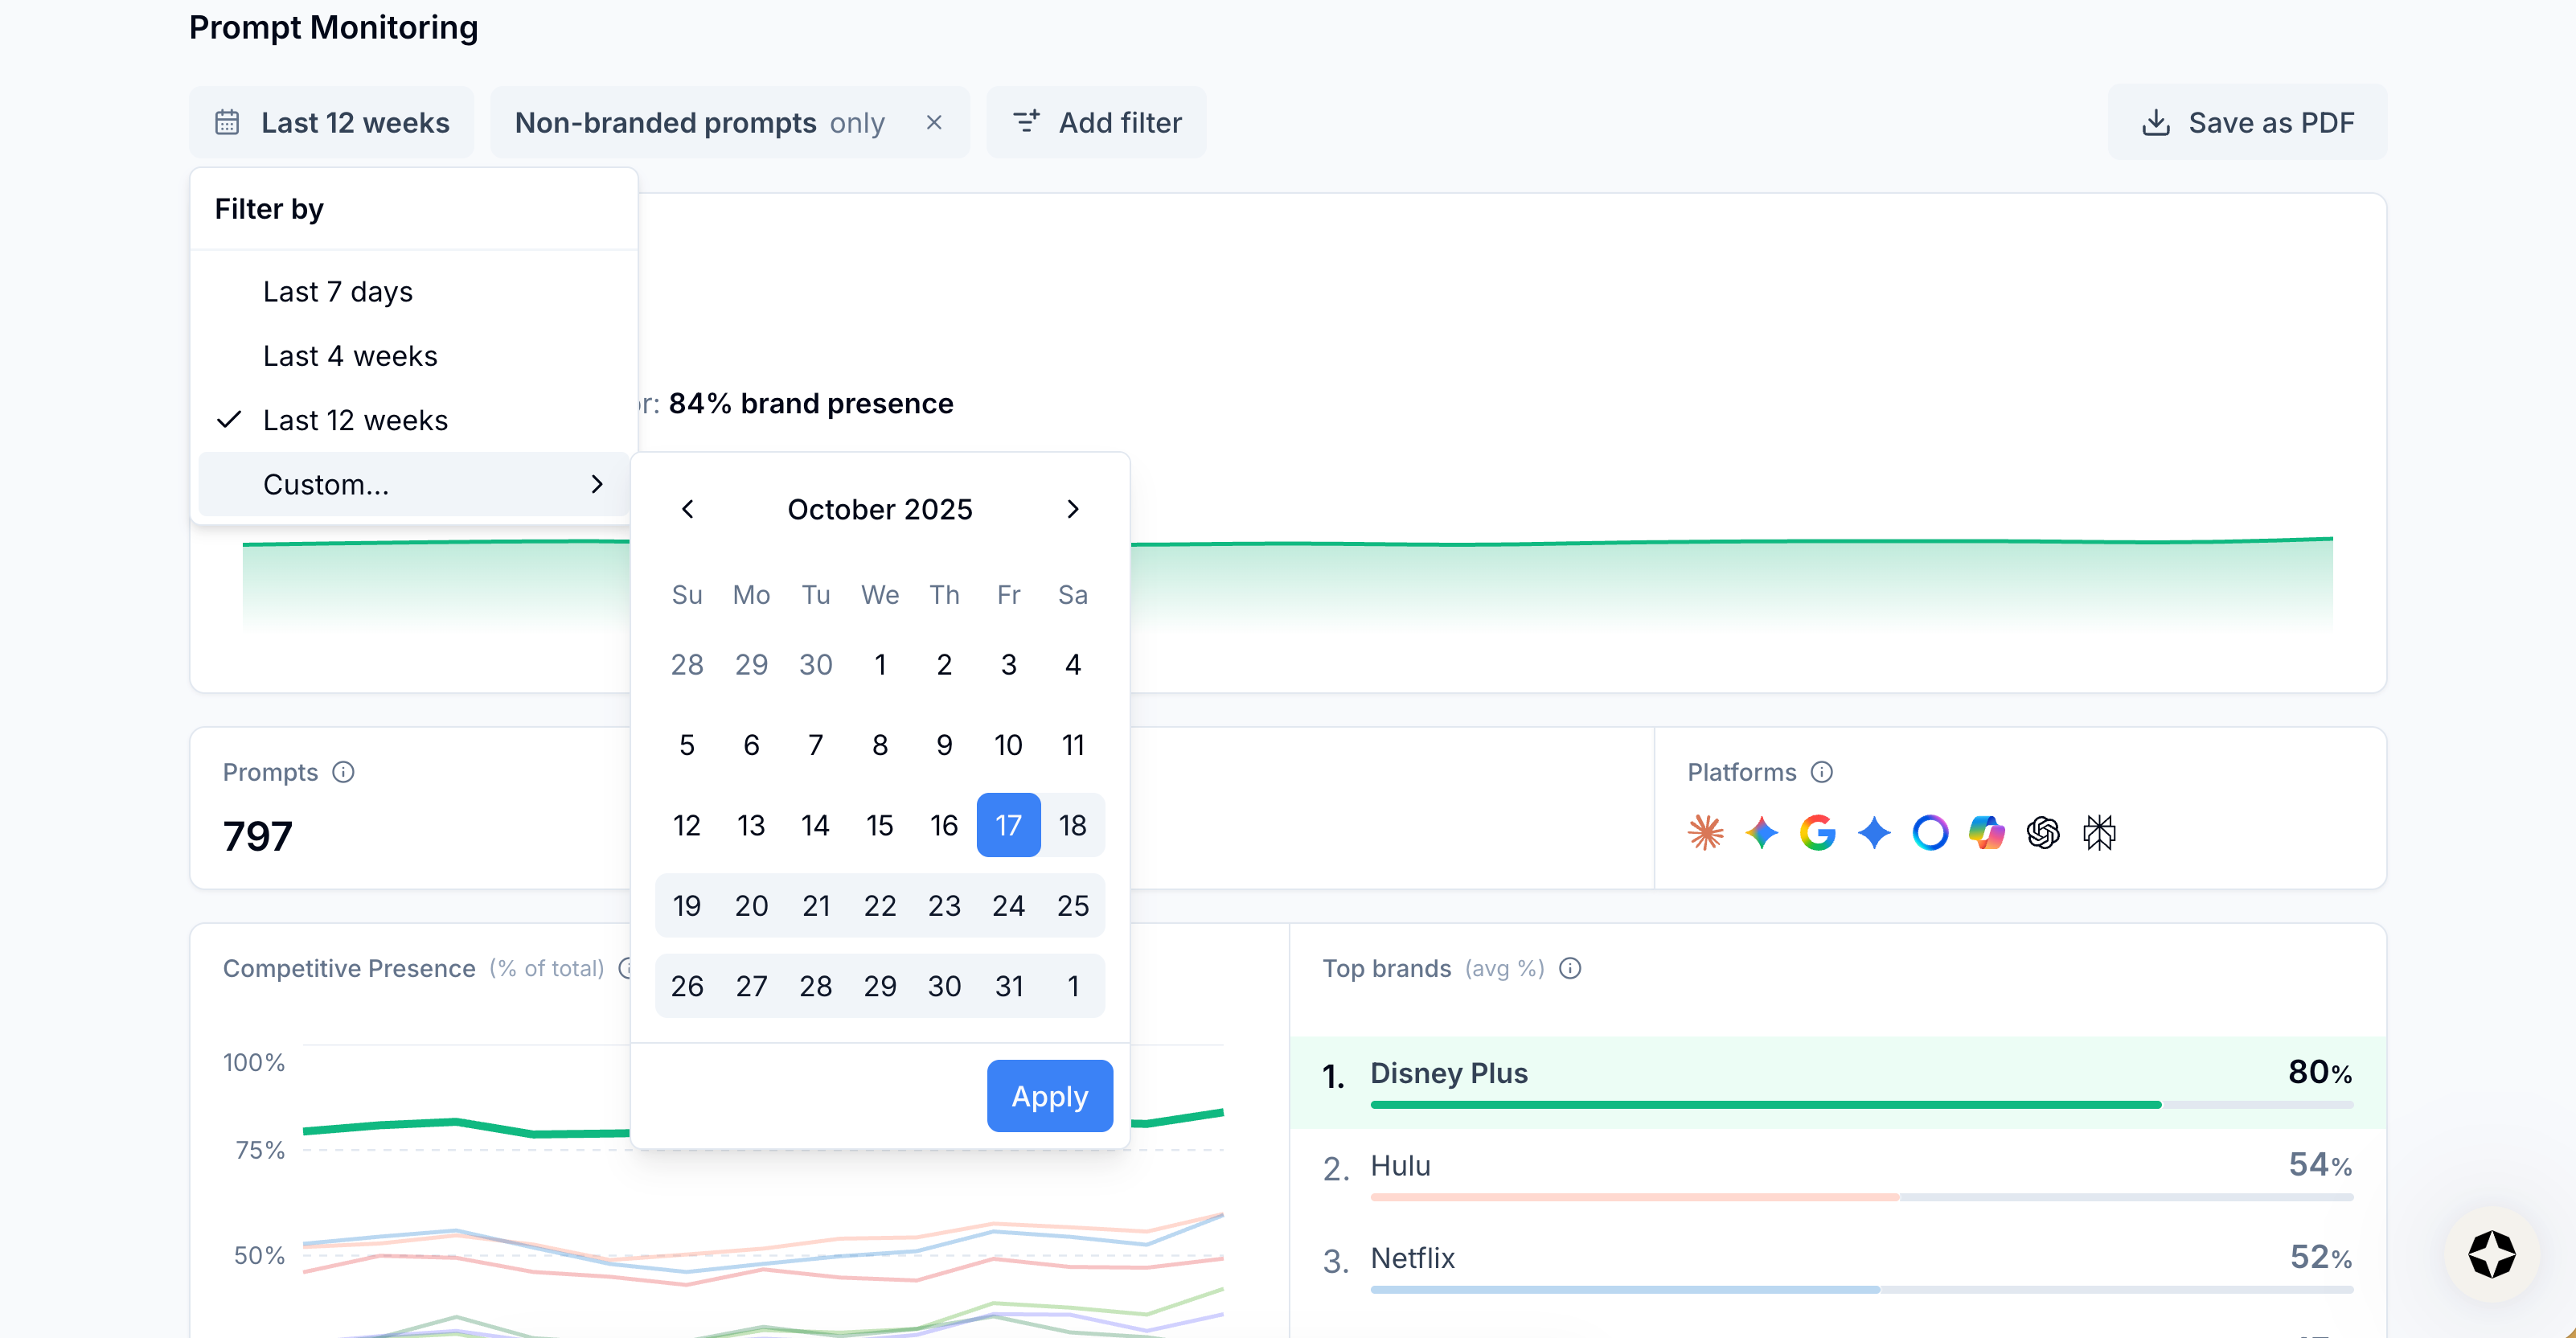Click the Hulu brand row
2576x1338 pixels.
click(x=1838, y=1175)
